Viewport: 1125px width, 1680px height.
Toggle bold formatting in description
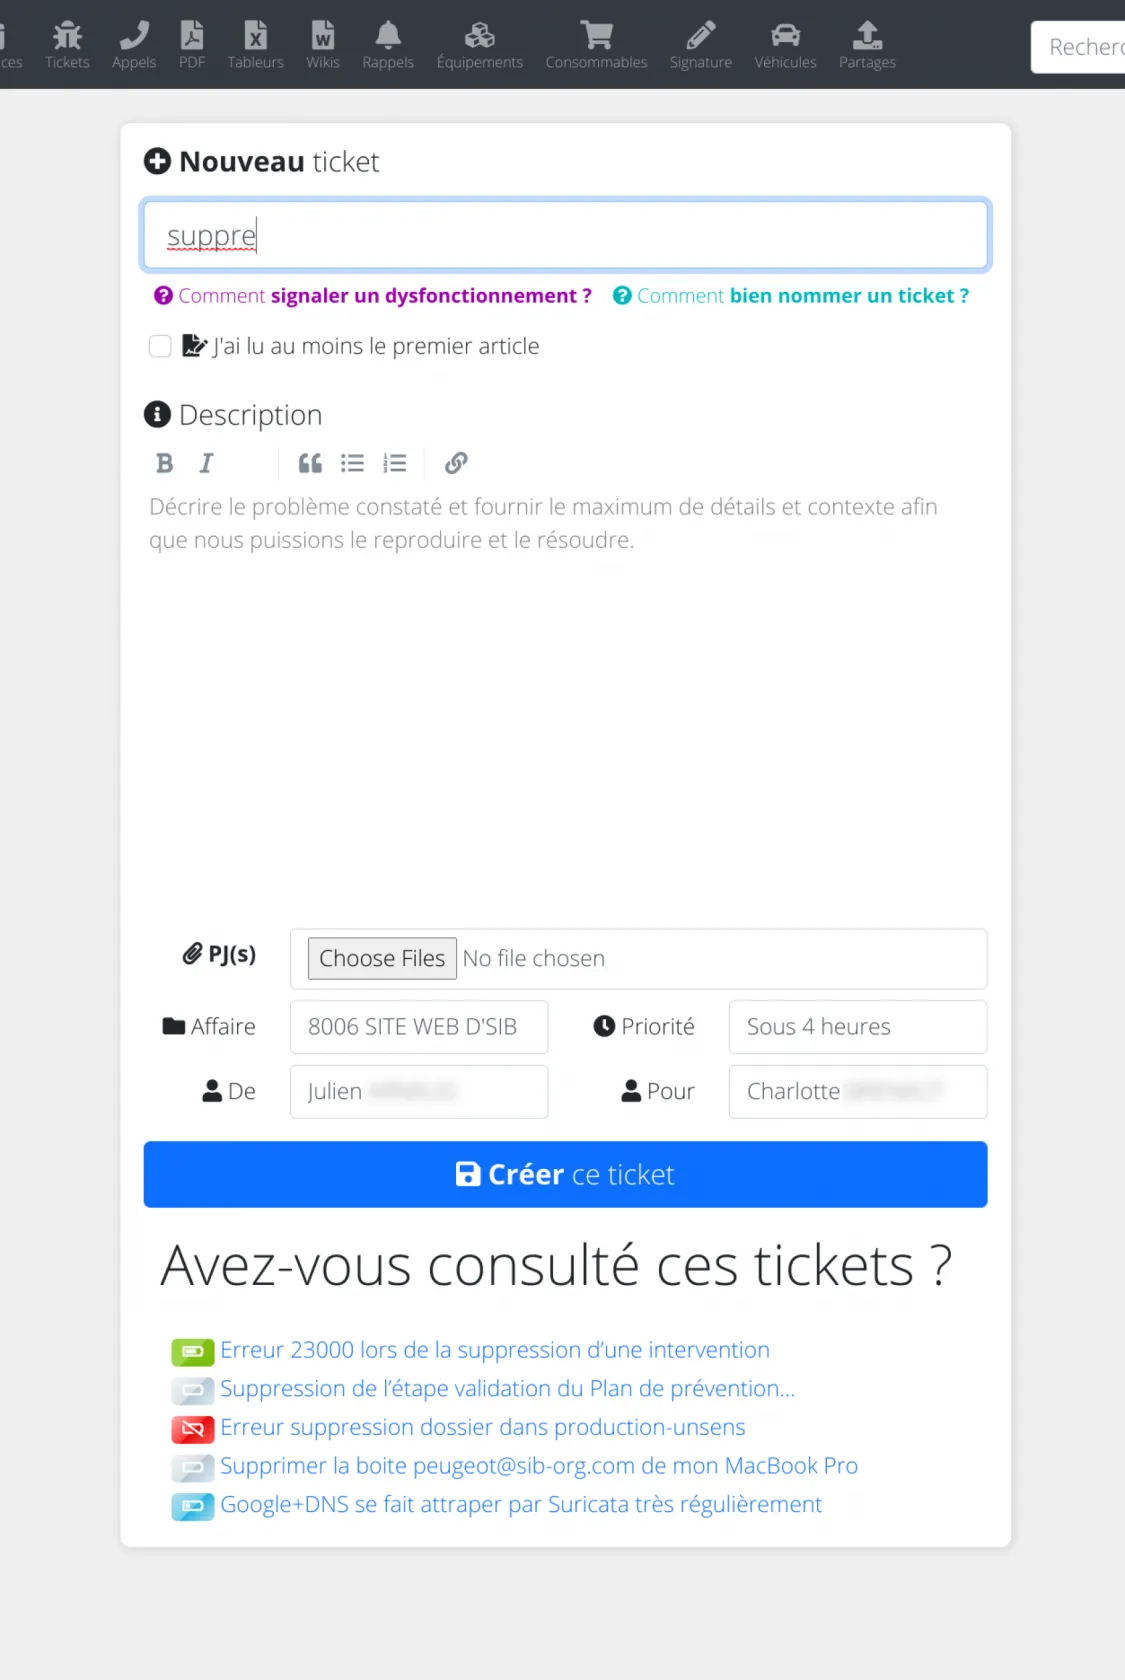[x=165, y=463]
